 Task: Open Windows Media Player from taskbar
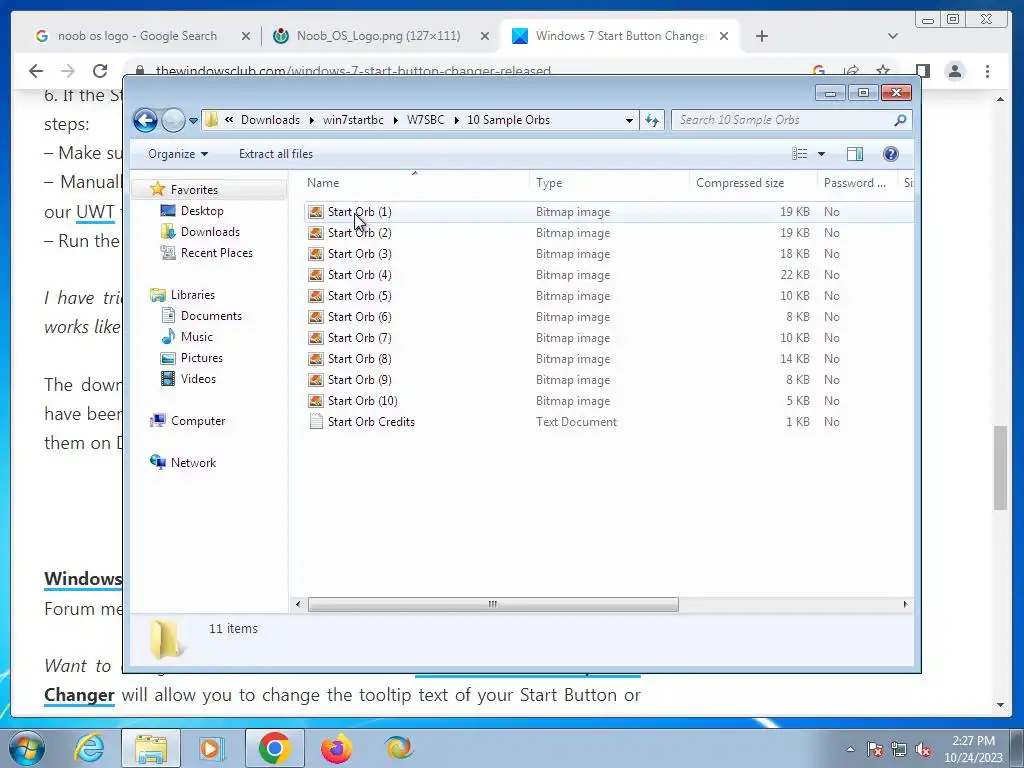point(212,748)
